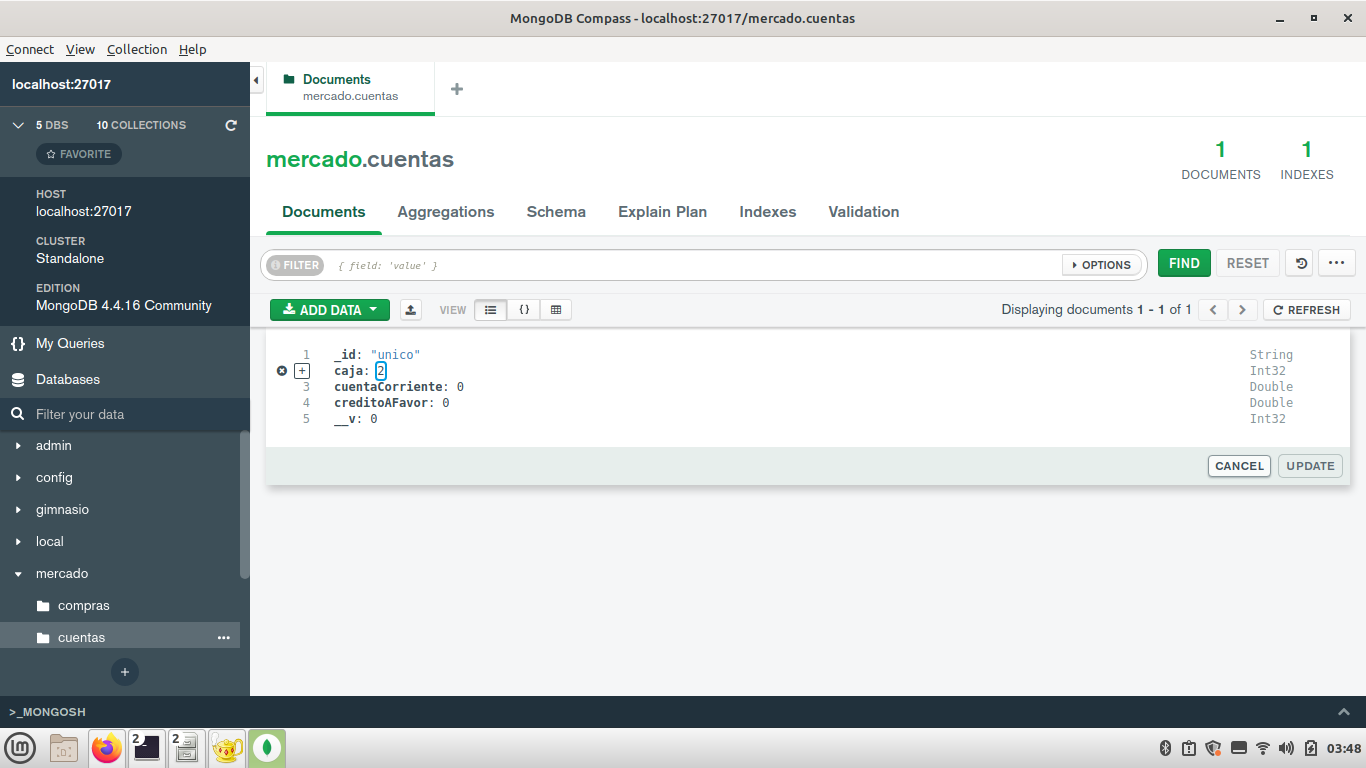Go to next page of documents
Viewport: 1366px width, 768px height.
pyautogui.click(x=1242, y=310)
